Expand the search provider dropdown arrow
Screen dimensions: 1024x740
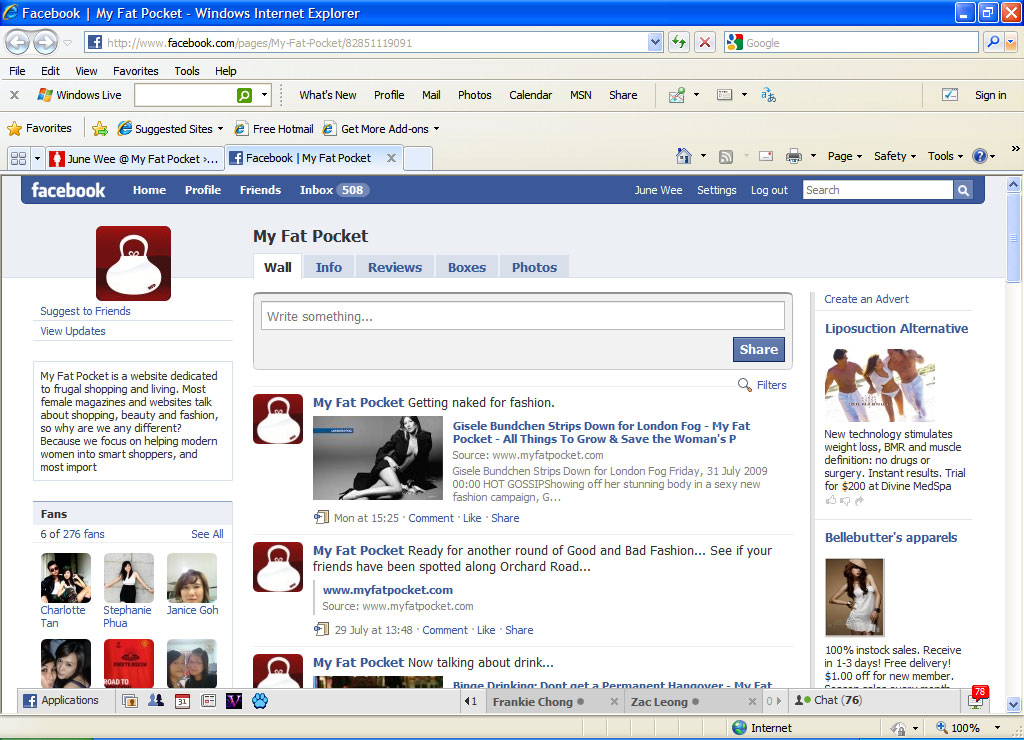point(1011,42)
